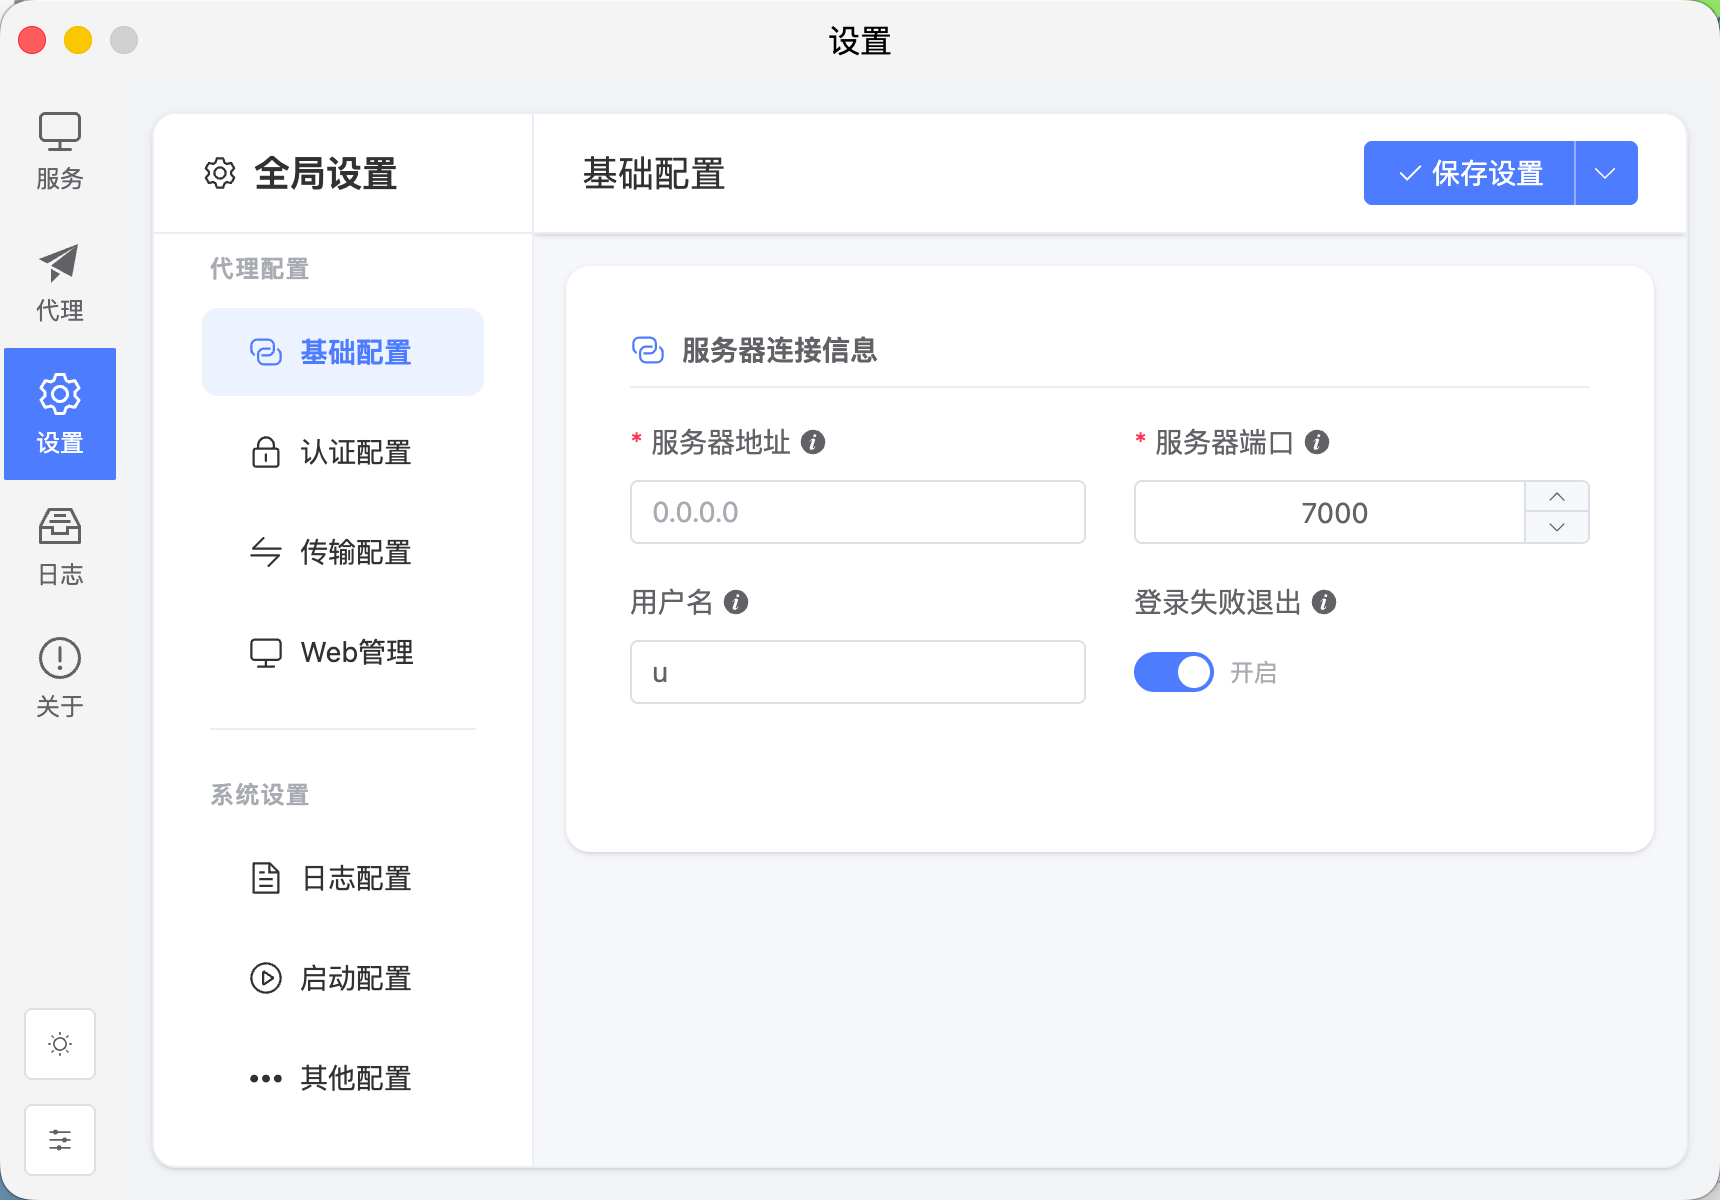1720x1200 pixels.
Task: Open the sliders/preferences icon at bottom left
Action: pyautogui.click(x=59, y=1139)
